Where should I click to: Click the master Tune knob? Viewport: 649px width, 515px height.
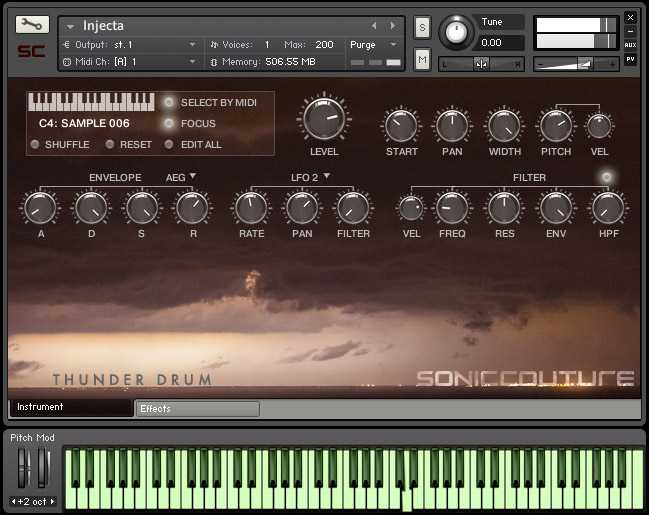456,32
